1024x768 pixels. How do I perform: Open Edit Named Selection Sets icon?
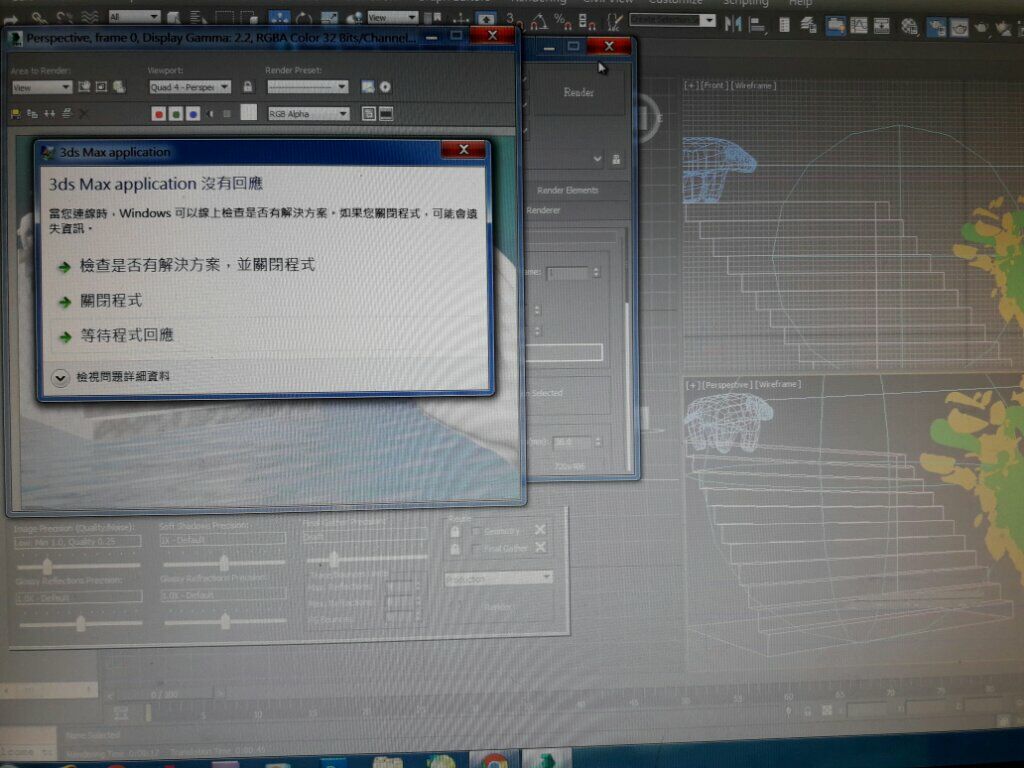(614, 24)
